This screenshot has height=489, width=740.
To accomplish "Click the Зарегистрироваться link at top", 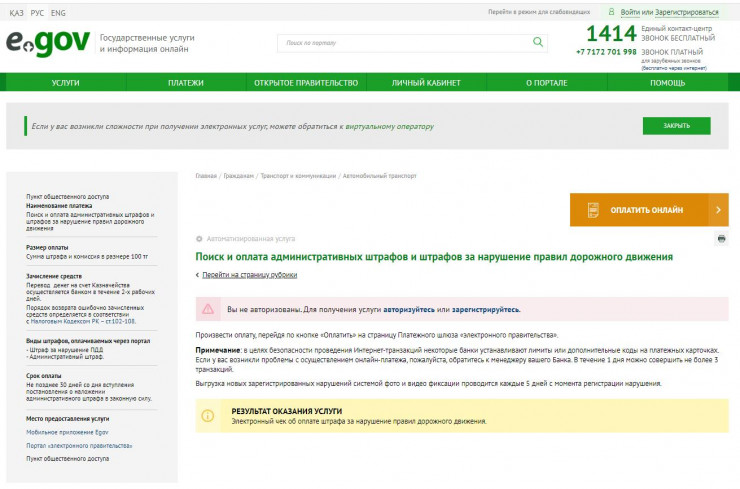I will click(x=685, y=12).
